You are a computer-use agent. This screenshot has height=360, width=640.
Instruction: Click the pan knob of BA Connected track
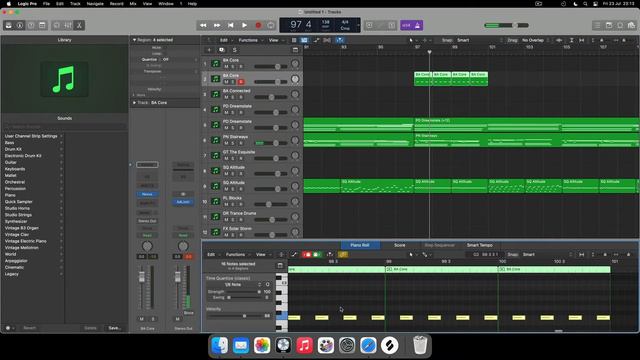[295, 94]
